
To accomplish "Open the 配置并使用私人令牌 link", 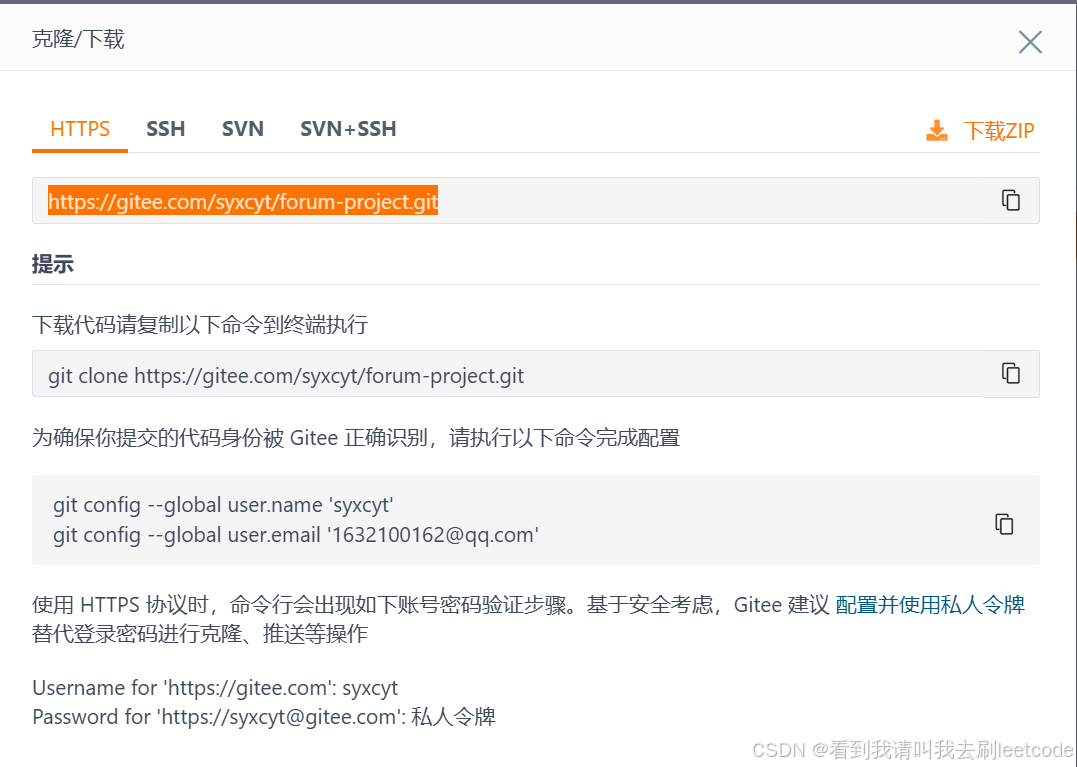I will 930,604.
